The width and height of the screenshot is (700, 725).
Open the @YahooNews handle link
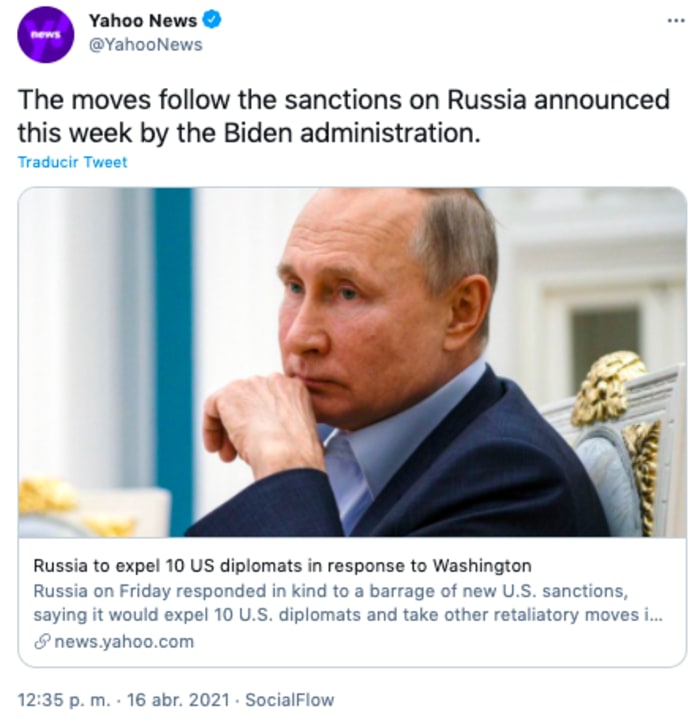click(x=146, y=44)
